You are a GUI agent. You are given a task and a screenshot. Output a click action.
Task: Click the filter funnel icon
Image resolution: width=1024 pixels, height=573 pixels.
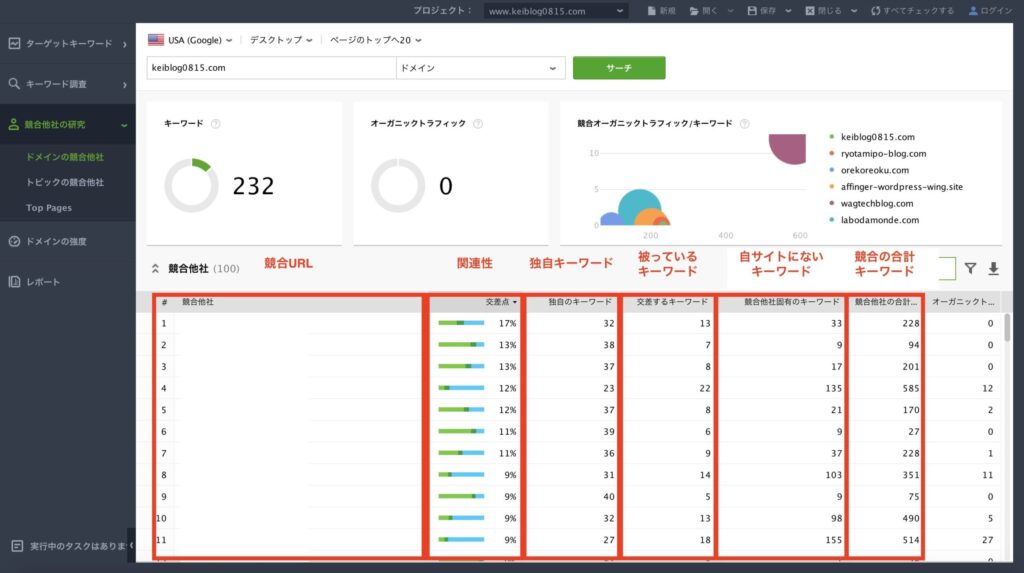tap(970, 269)
